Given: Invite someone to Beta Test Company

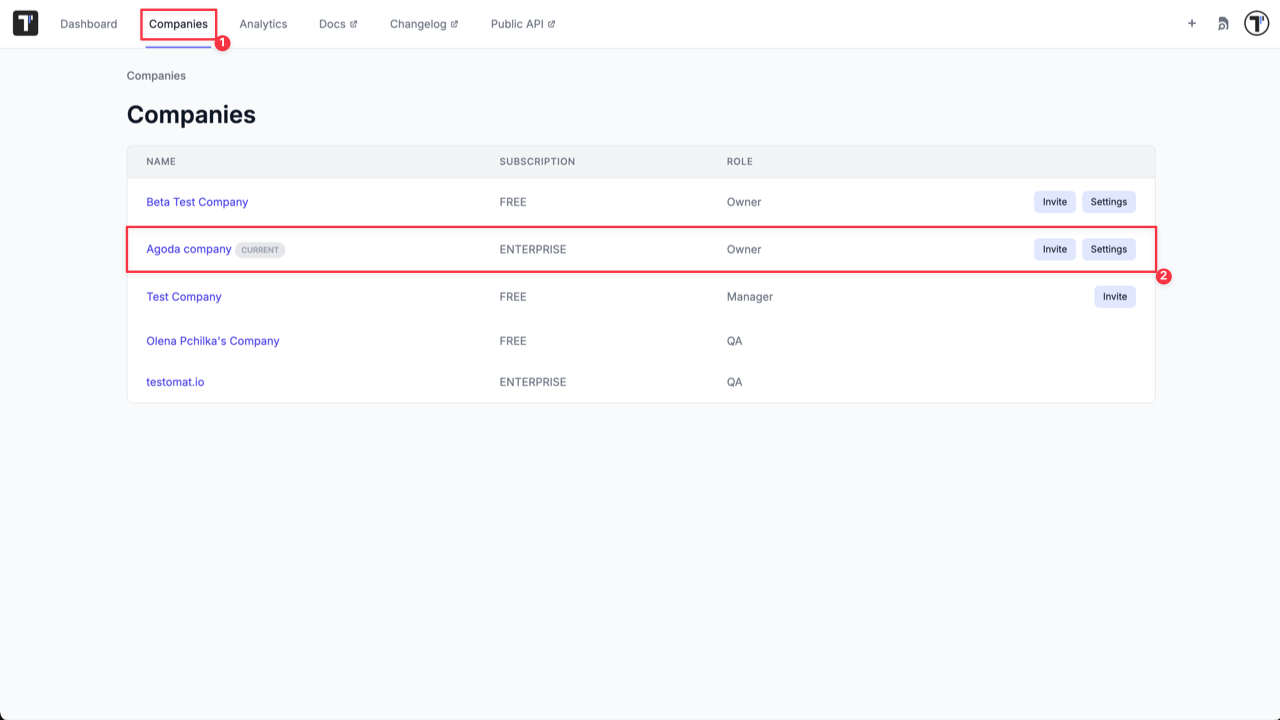Looking at the screenshot, I should click(1054, 201).
